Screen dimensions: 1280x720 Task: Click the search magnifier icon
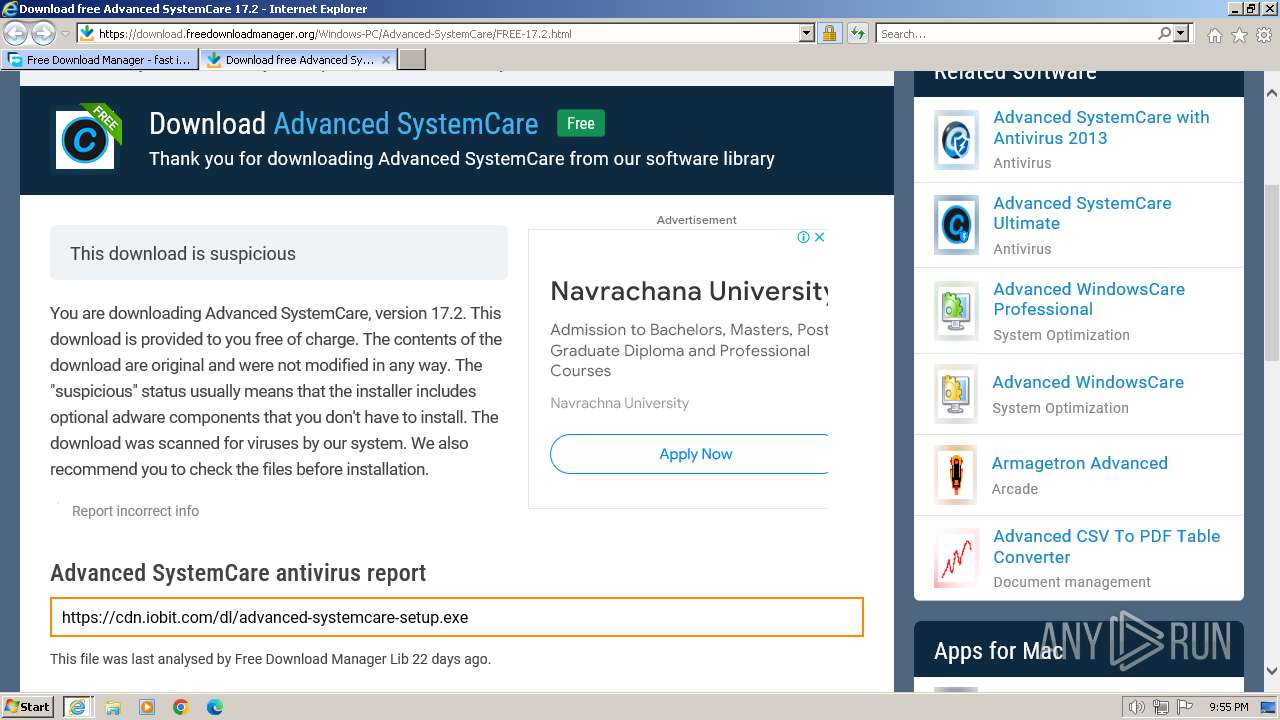click(x=1164, y=33)
